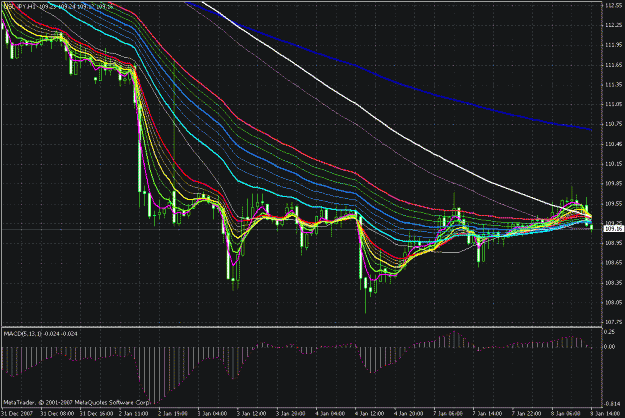Click the 8 Jan 06:00 time label
Viewport: 625px width, 418px height.
pyautogui.click(x=567, y=414)
